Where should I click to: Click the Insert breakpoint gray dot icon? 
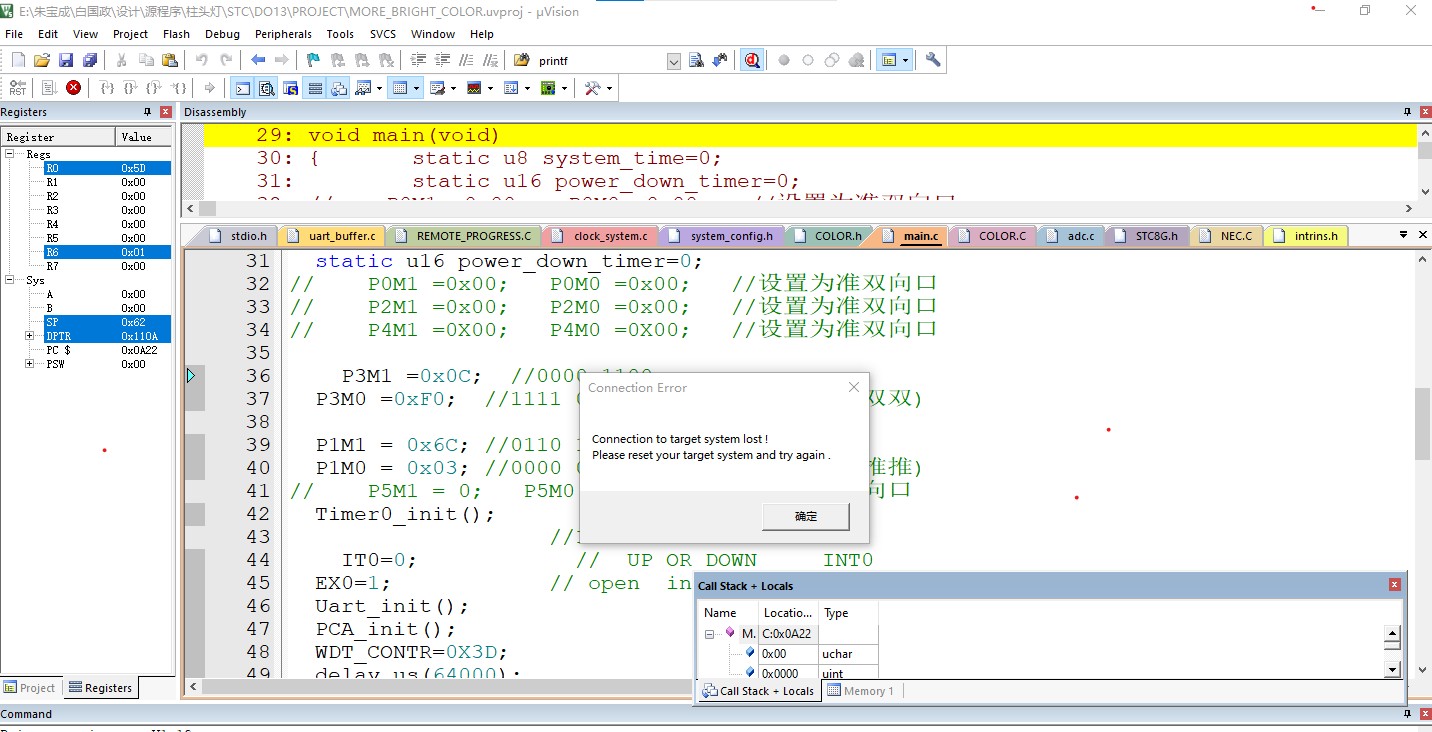click(784, 60)
